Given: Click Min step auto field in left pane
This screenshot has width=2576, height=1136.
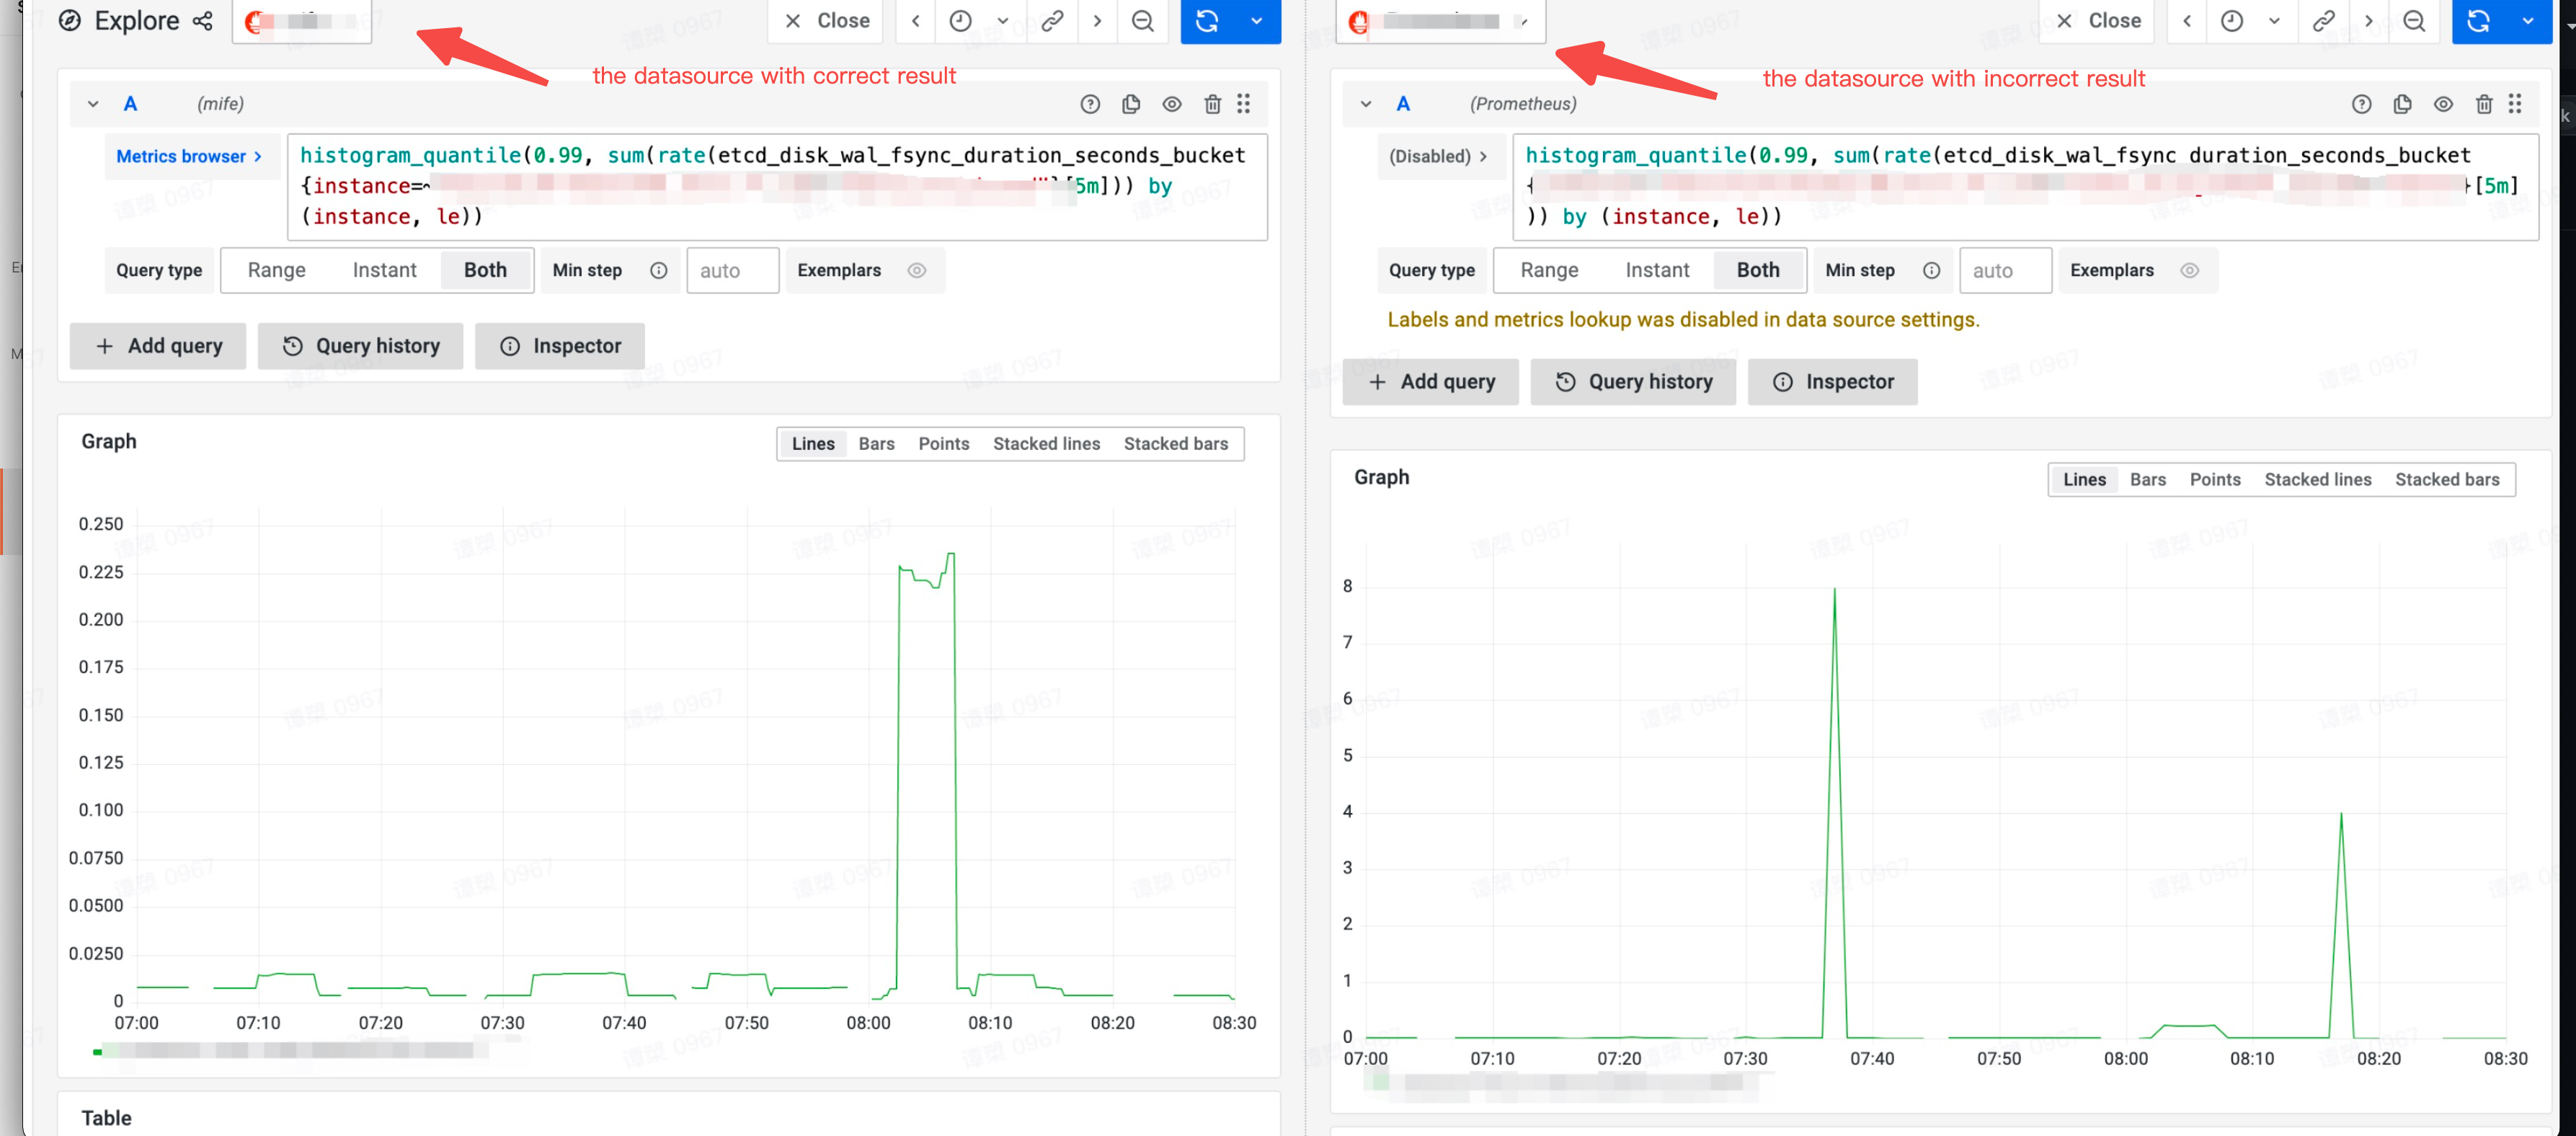Looking at the screenshot, I should [x=732, y=270].
